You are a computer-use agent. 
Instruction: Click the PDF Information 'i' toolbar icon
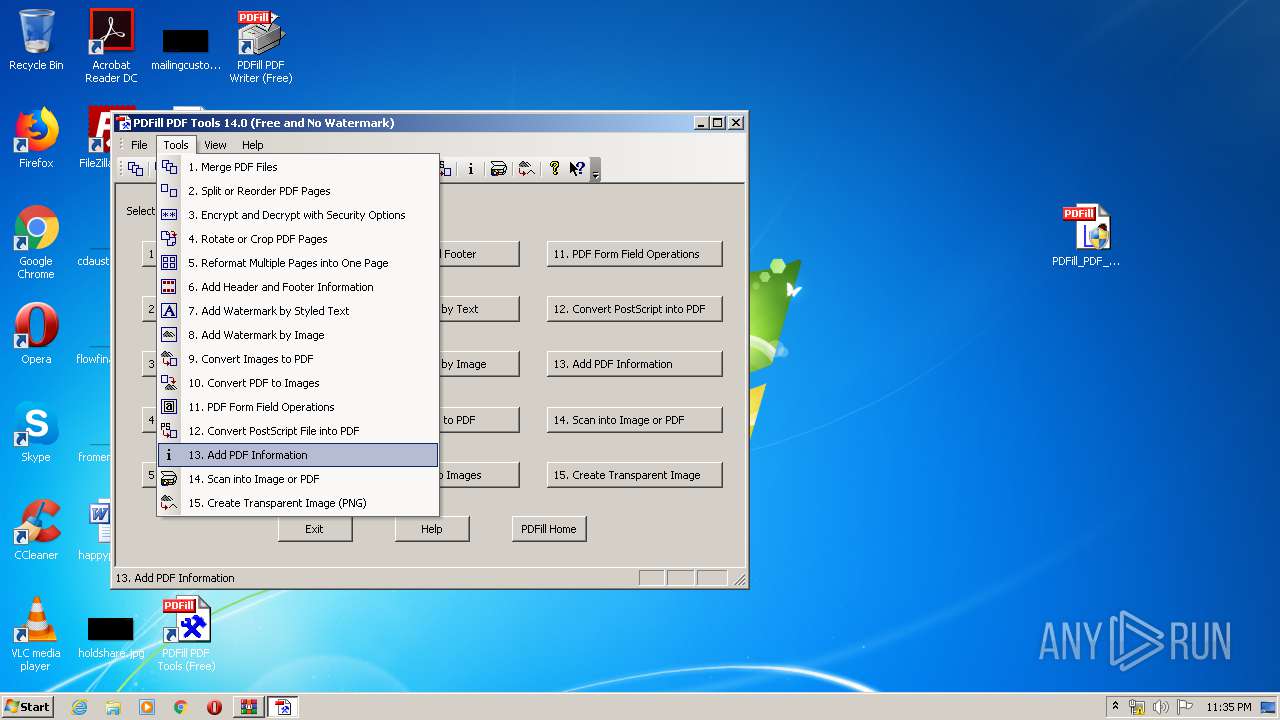pos(470,169)
